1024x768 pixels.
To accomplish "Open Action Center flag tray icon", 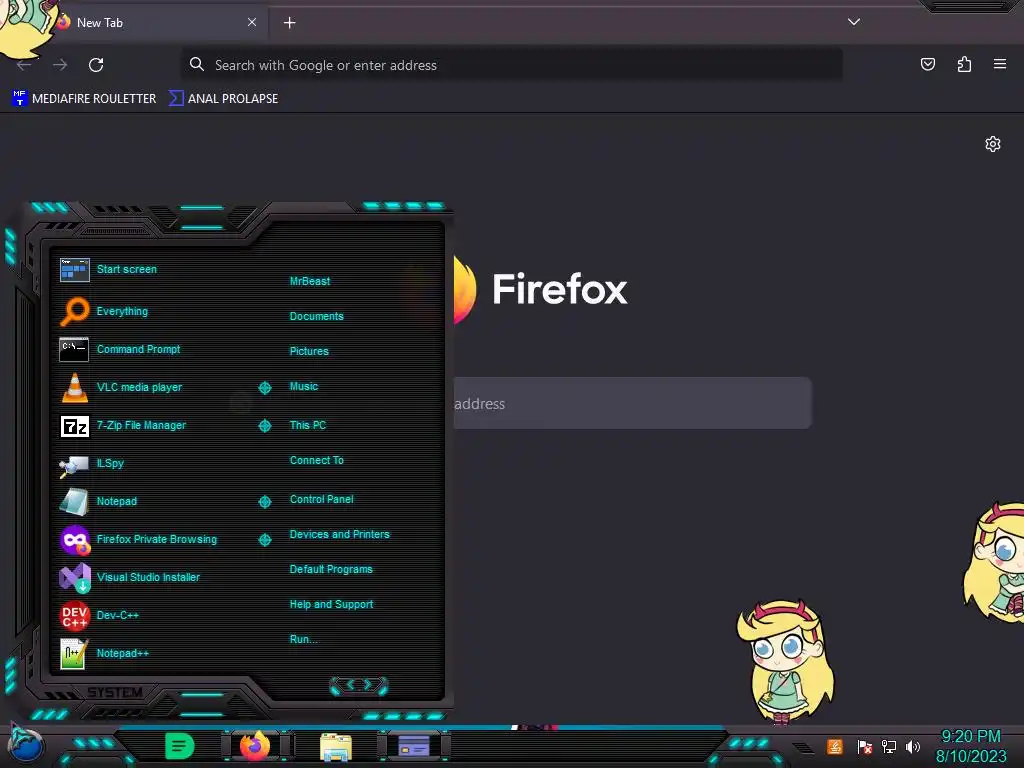I will 864,746.
